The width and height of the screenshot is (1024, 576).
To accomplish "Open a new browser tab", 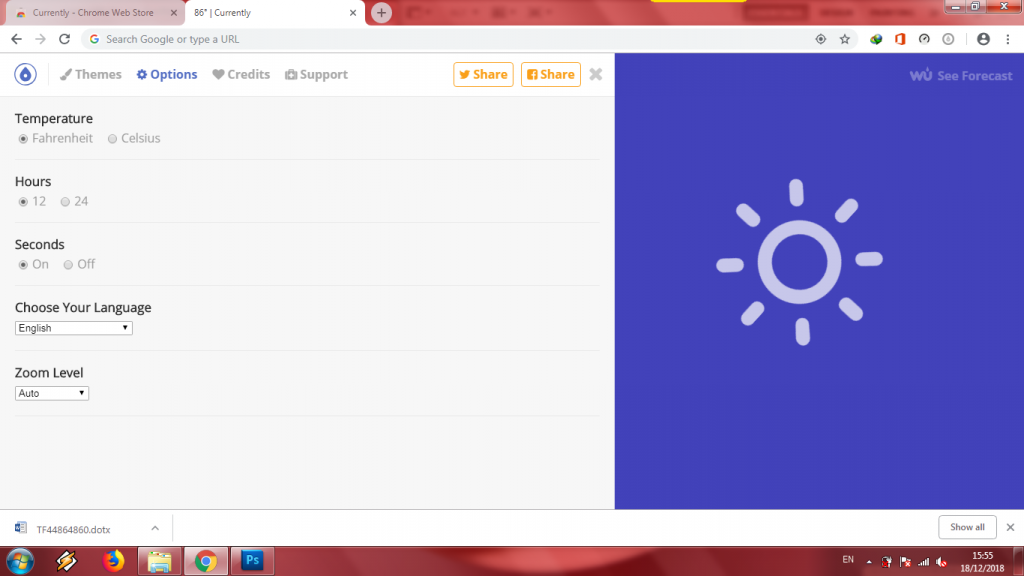I will click(x=381, y=12).
